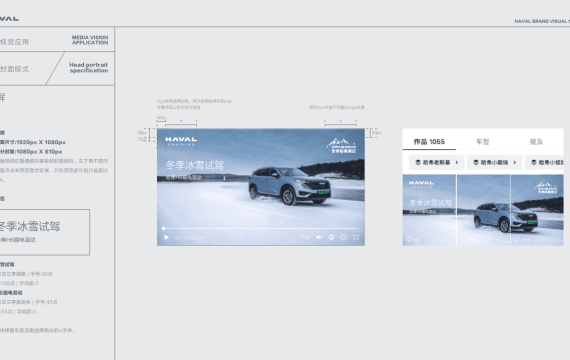Click the chevron on the first collection chip
Screen dimensions: 570x360
pyautogui.click(x=457, y=162)
